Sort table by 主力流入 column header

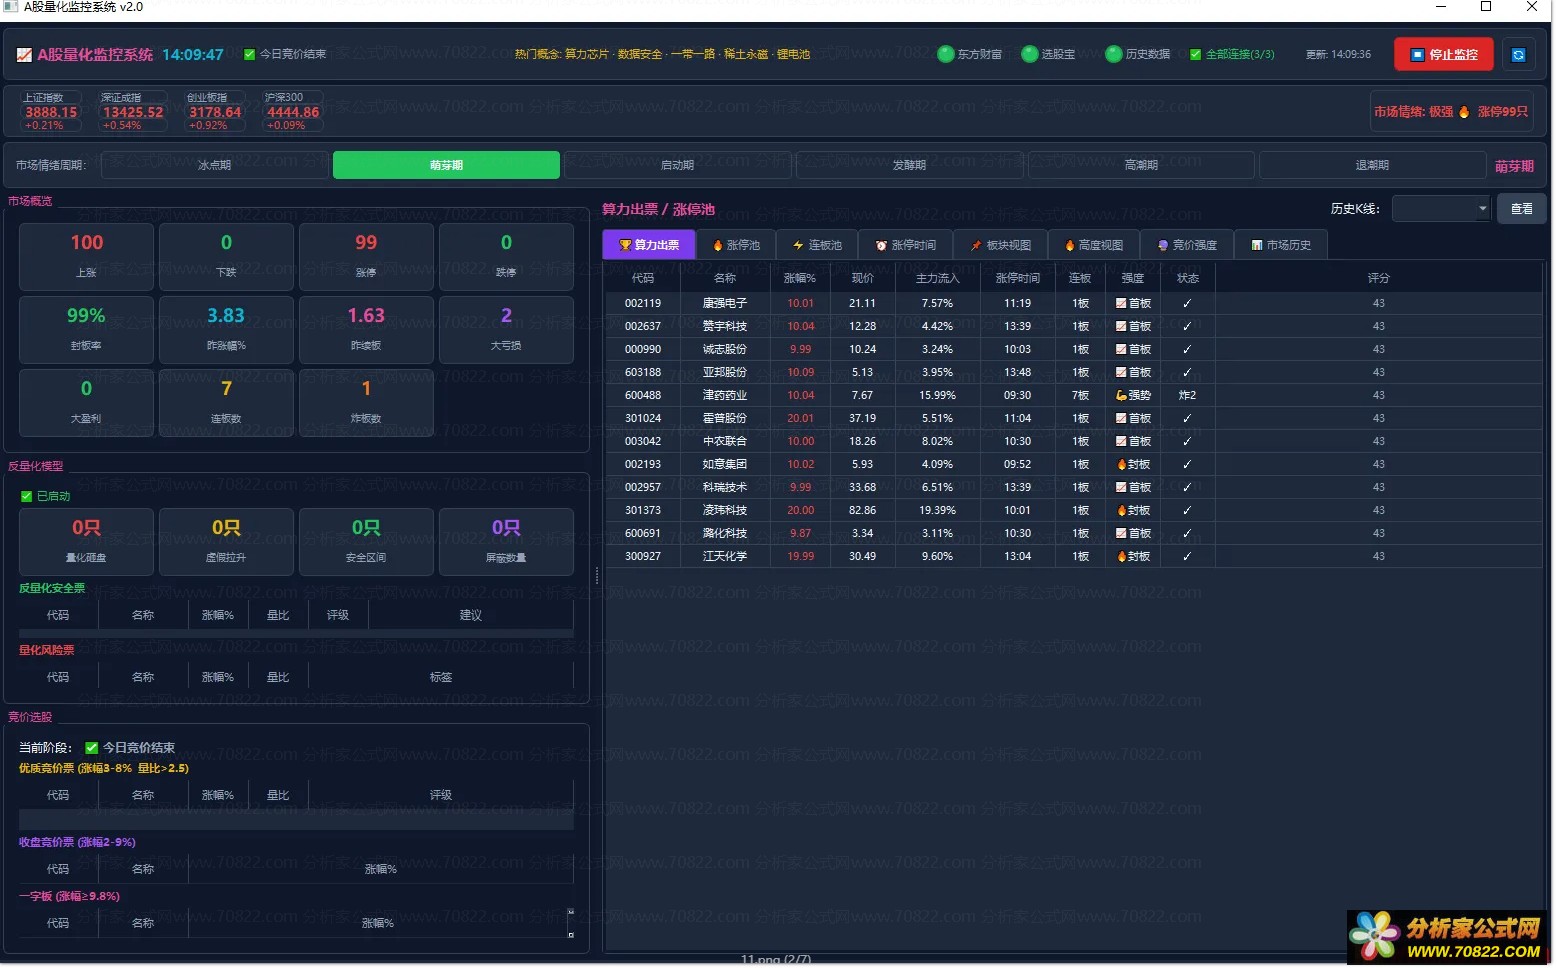[937, 278]
